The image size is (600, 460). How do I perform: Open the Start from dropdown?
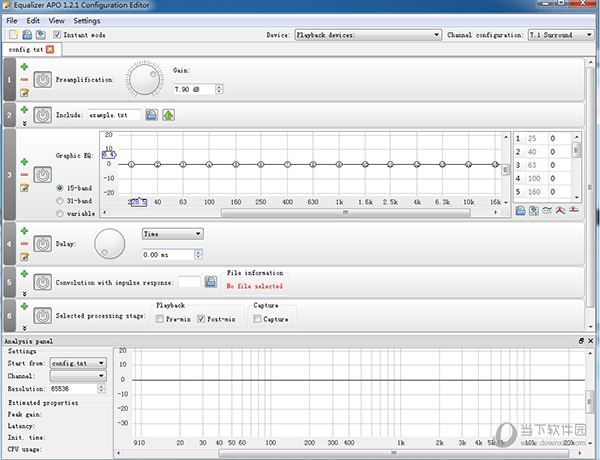[x=78, y=363]
